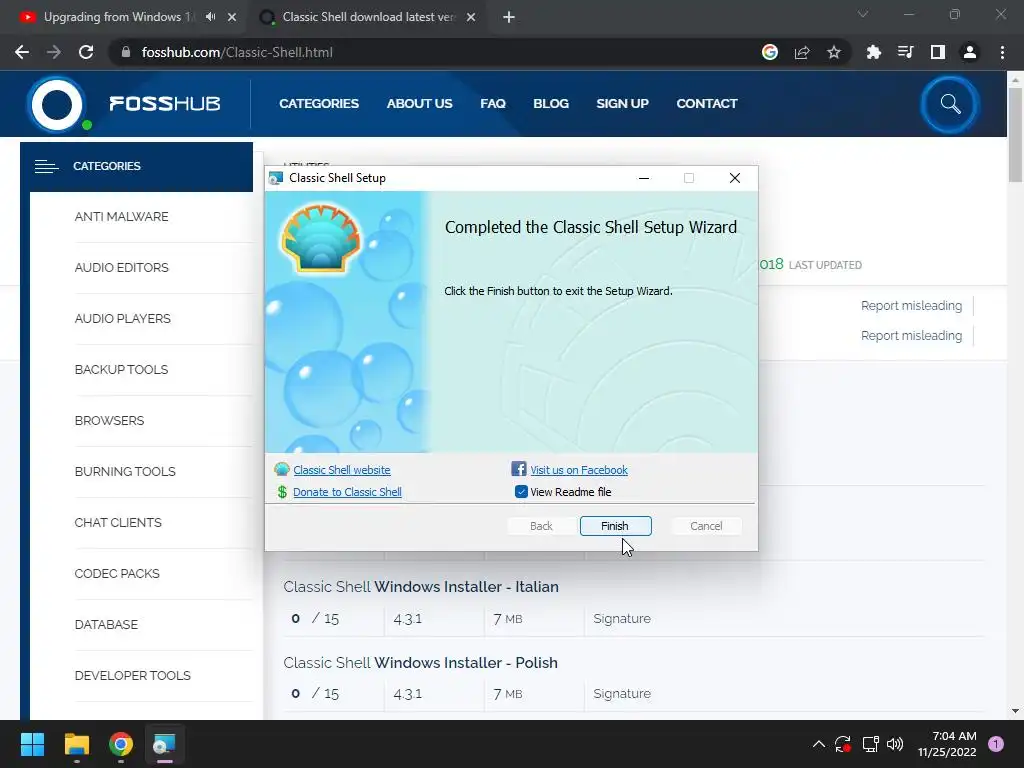
Task: Select BURNING TOOLS category
Action: point(125,471)
